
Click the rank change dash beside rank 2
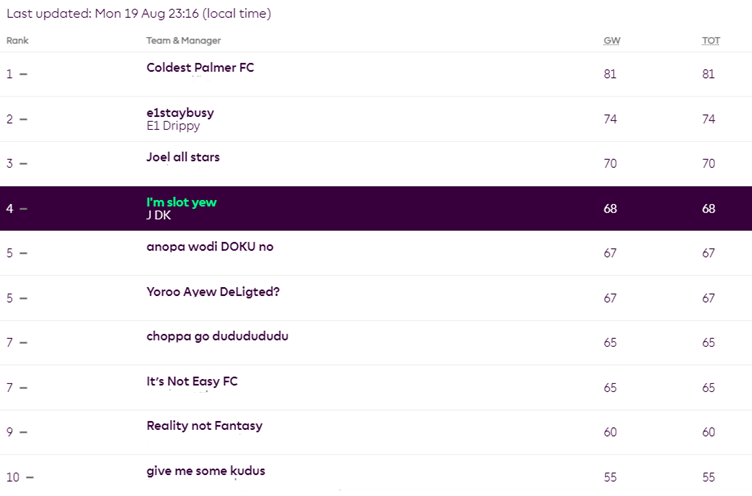[23, 120]
